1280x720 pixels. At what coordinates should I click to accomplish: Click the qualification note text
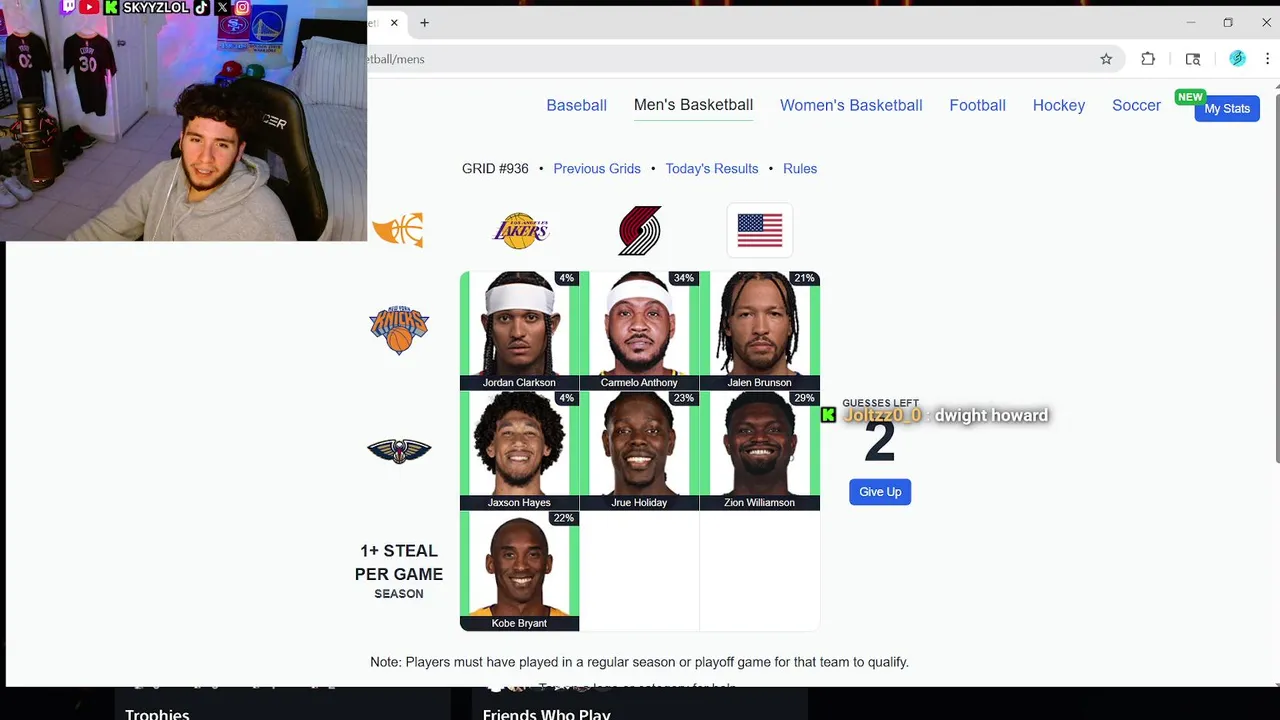click(x=639, y=662)
